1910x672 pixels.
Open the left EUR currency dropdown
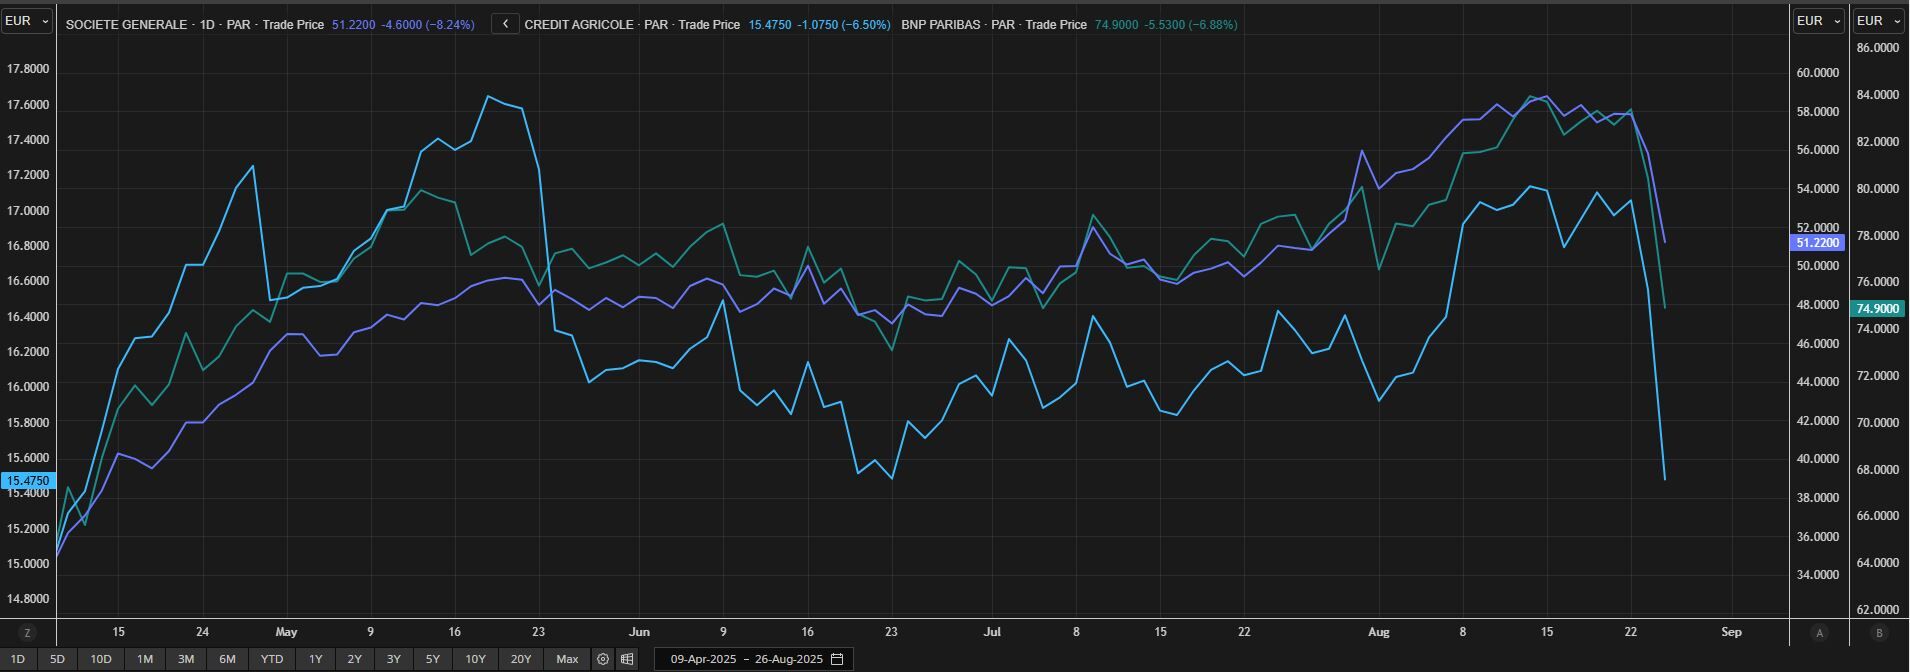(27, 21)
